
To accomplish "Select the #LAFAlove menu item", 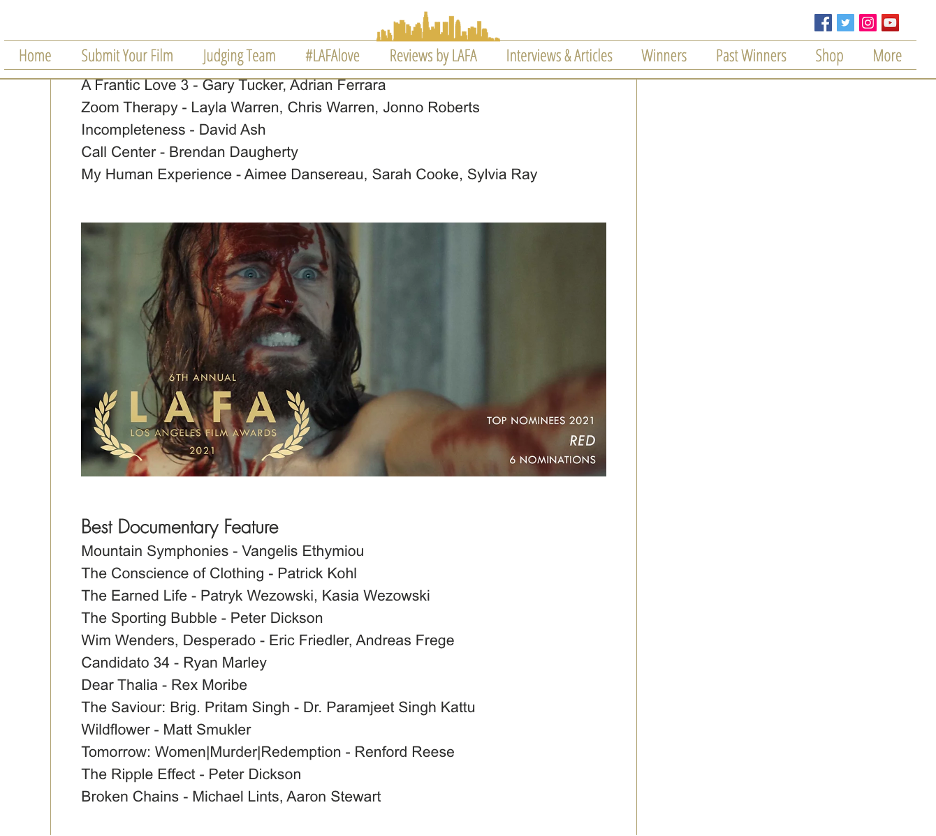I will 332,56.
